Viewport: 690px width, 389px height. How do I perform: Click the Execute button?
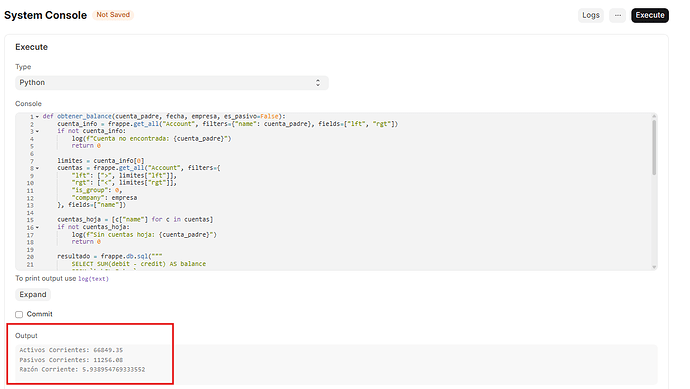[x=650, y=15]
